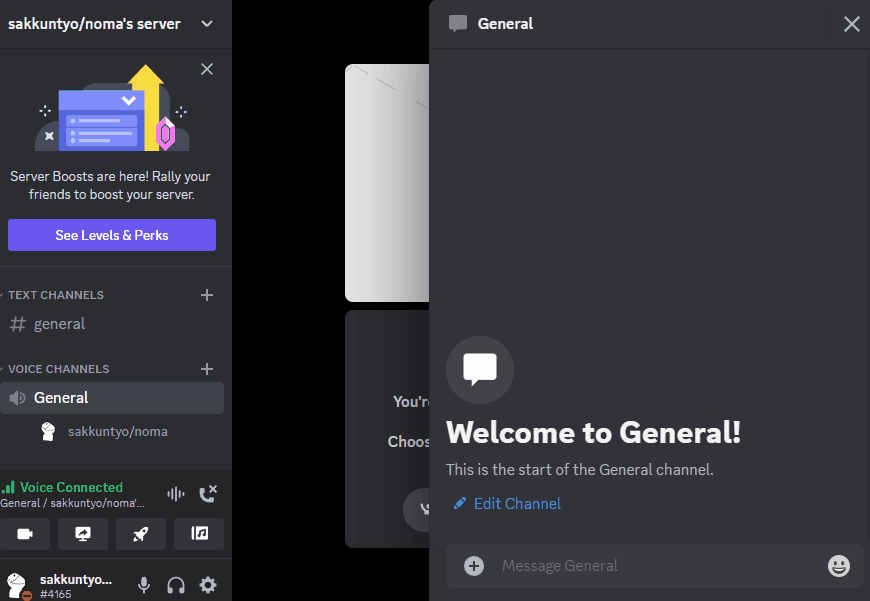The width and height of the screenshot is (870, 601).
Task: Select the general text channel
Action: click(60, 323)
